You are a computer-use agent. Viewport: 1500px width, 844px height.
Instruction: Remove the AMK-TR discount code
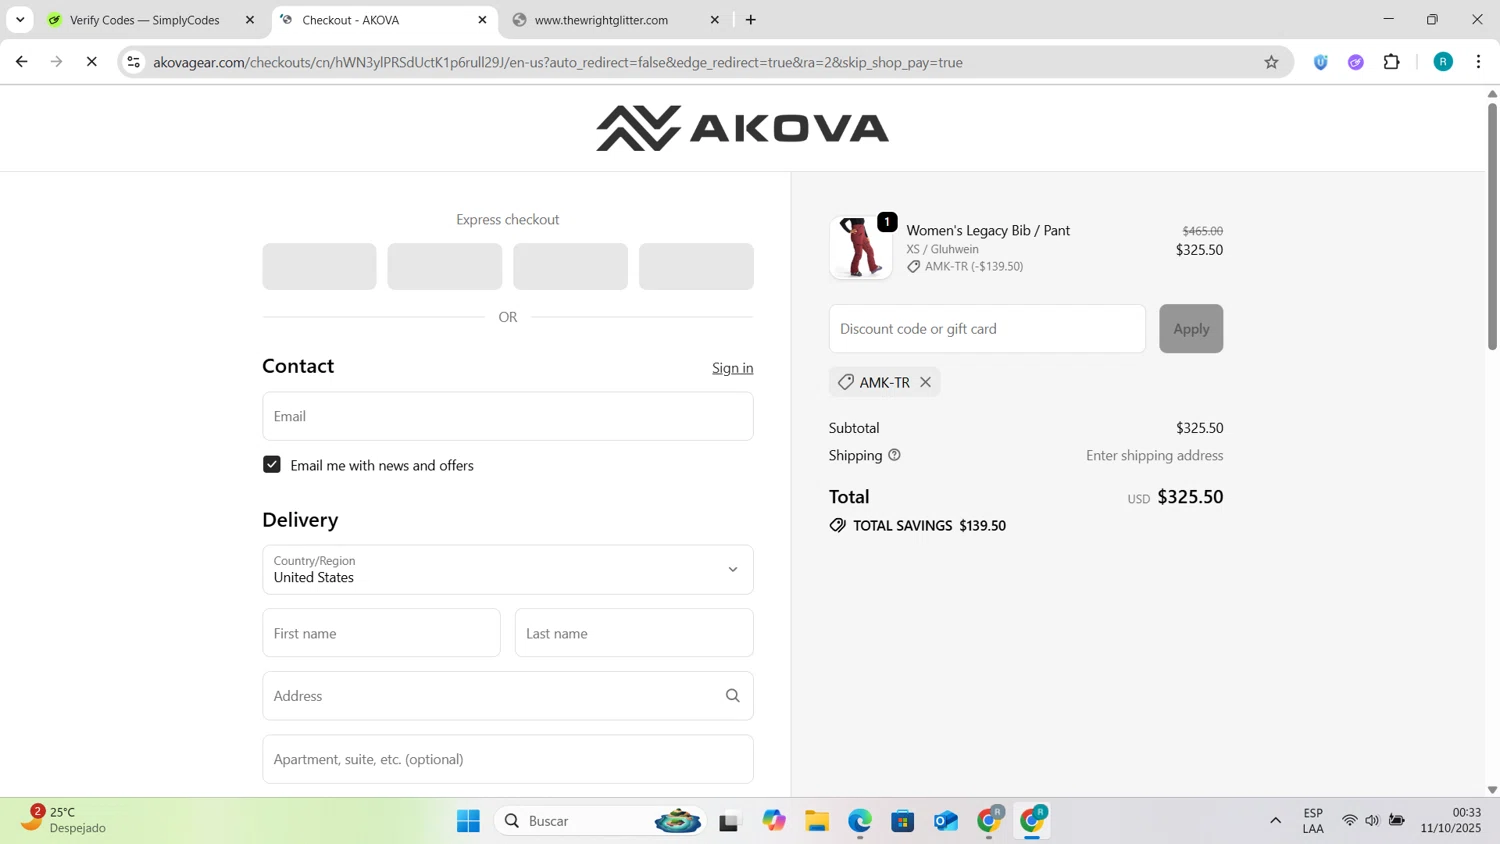point(925,382)
